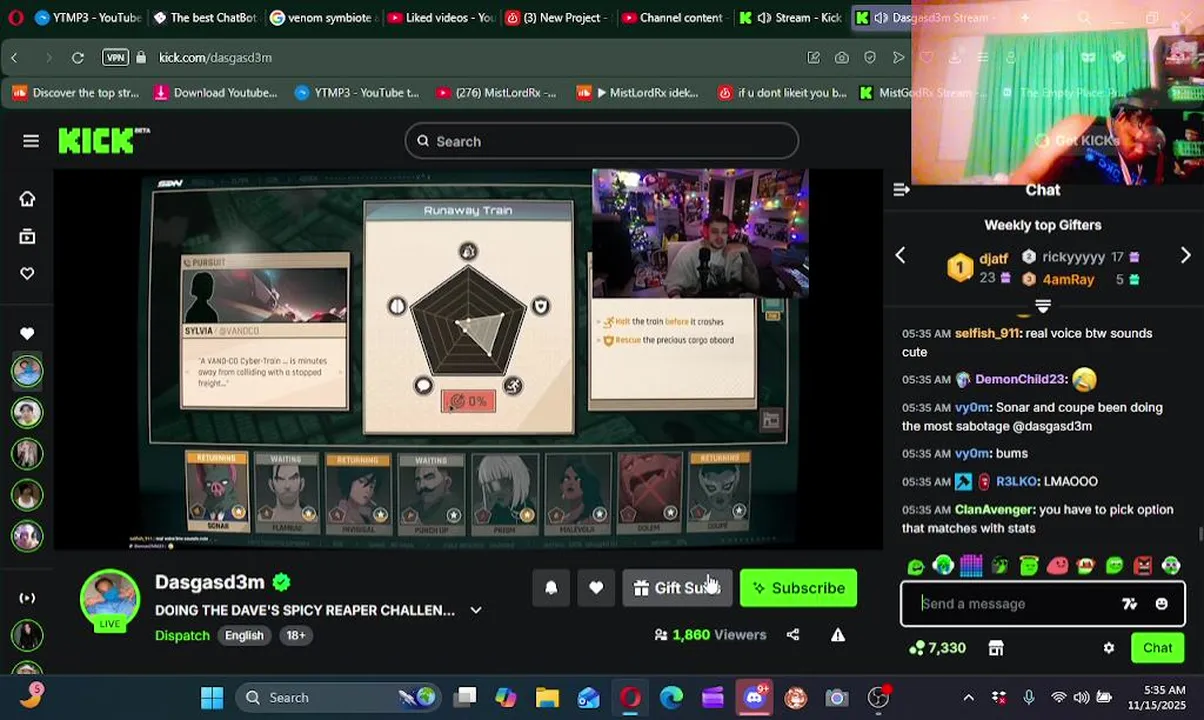Expand the stream title dropdown chevron
Viewport: 1204px width, 720px height.
[476, 610]
